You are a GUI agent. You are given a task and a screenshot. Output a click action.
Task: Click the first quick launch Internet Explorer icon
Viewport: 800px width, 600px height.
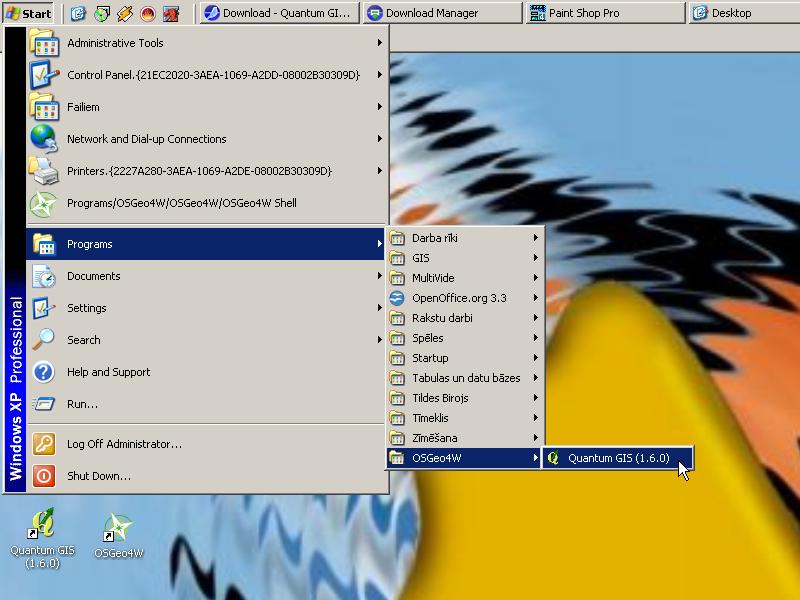pos(78,13)
